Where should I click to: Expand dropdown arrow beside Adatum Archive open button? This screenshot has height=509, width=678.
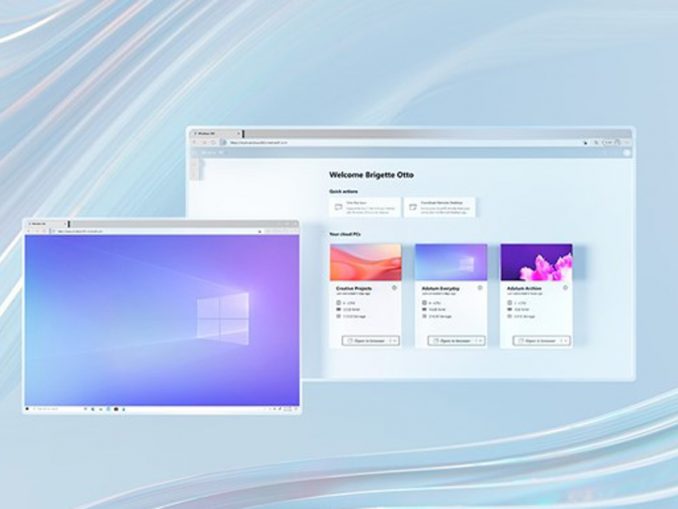click(565, 341)
